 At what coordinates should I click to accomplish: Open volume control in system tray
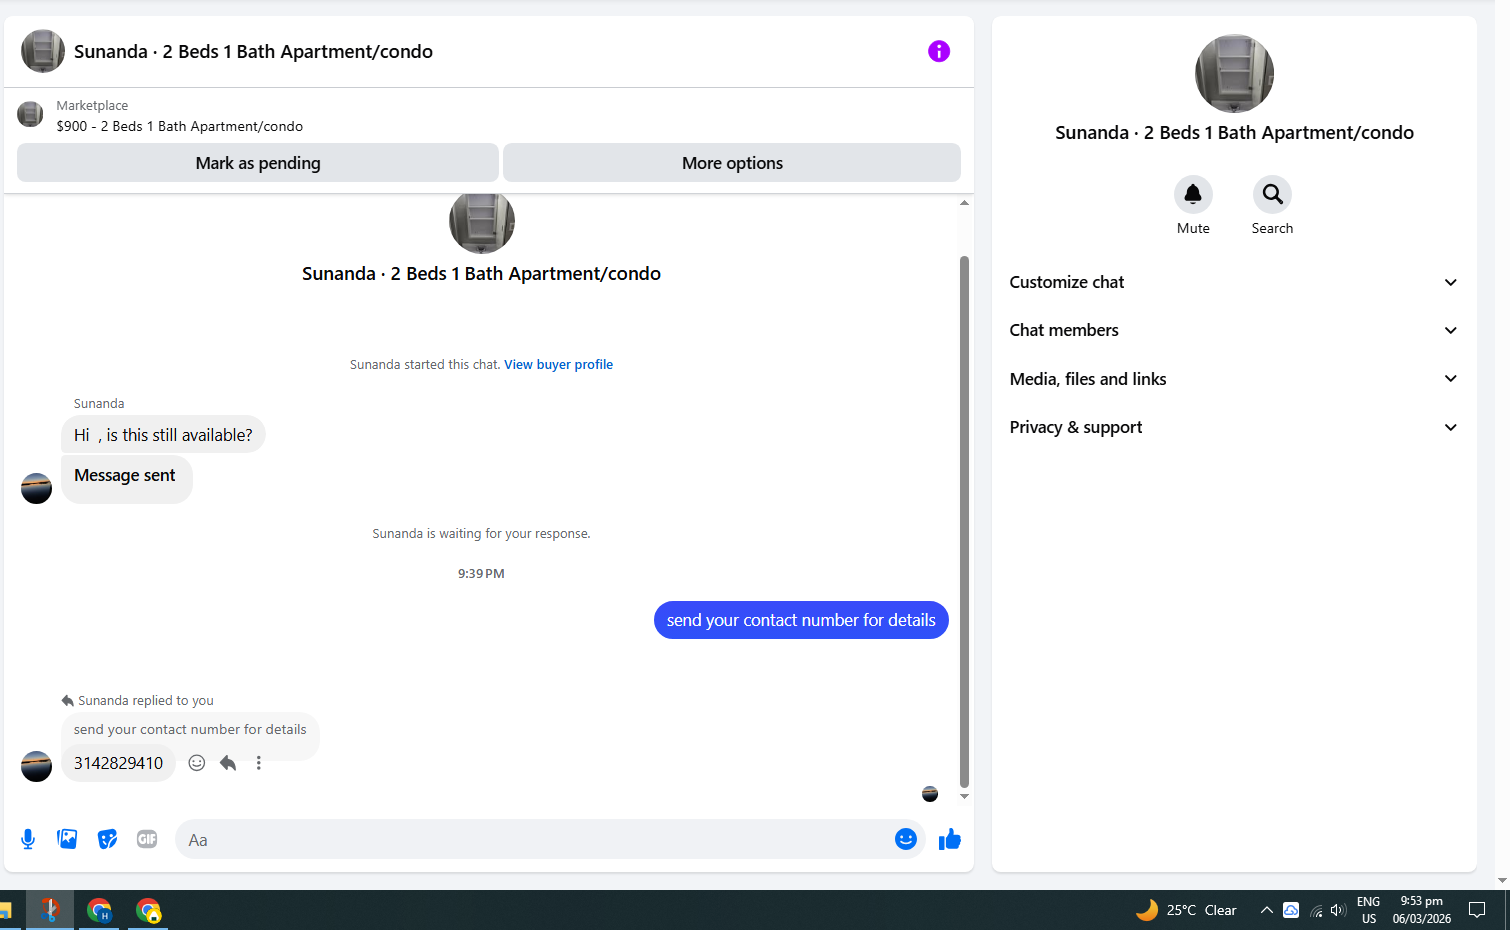[x=1338, y=910]
